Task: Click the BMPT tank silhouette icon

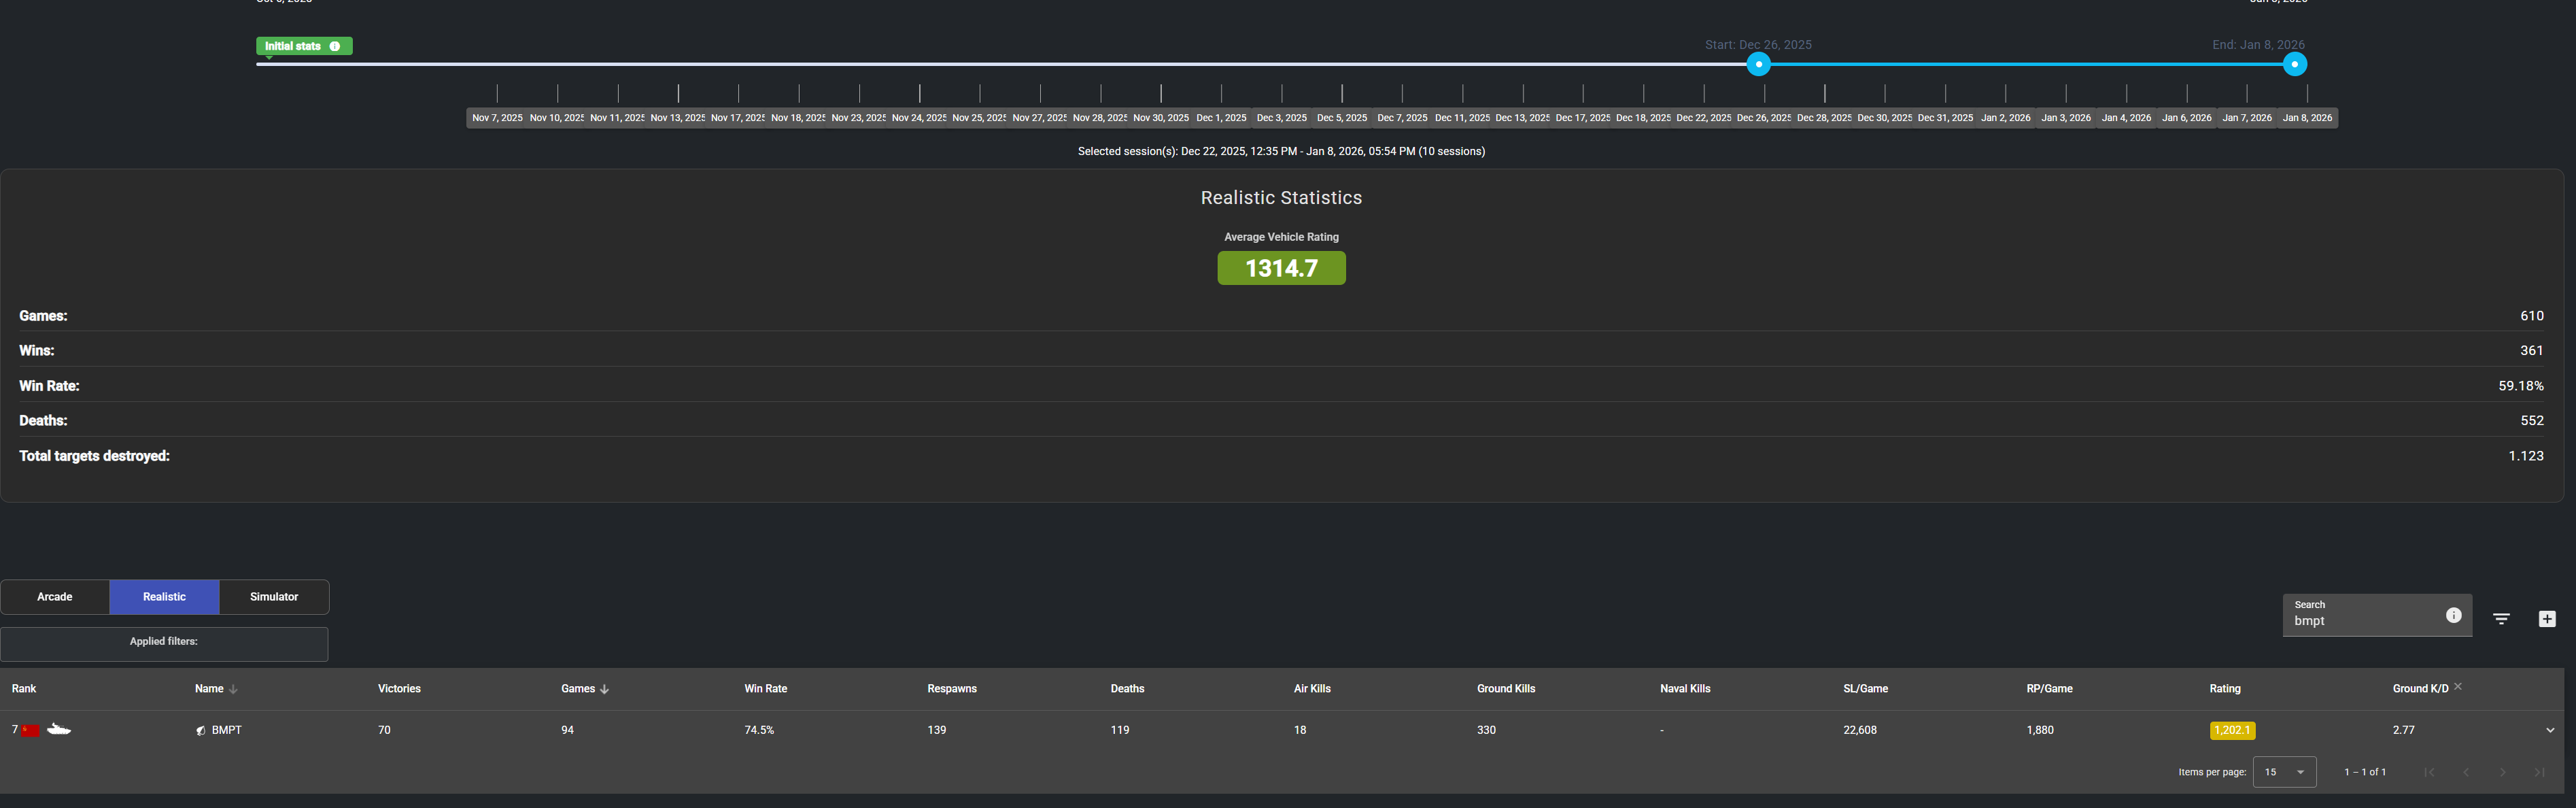Action: 59,730
